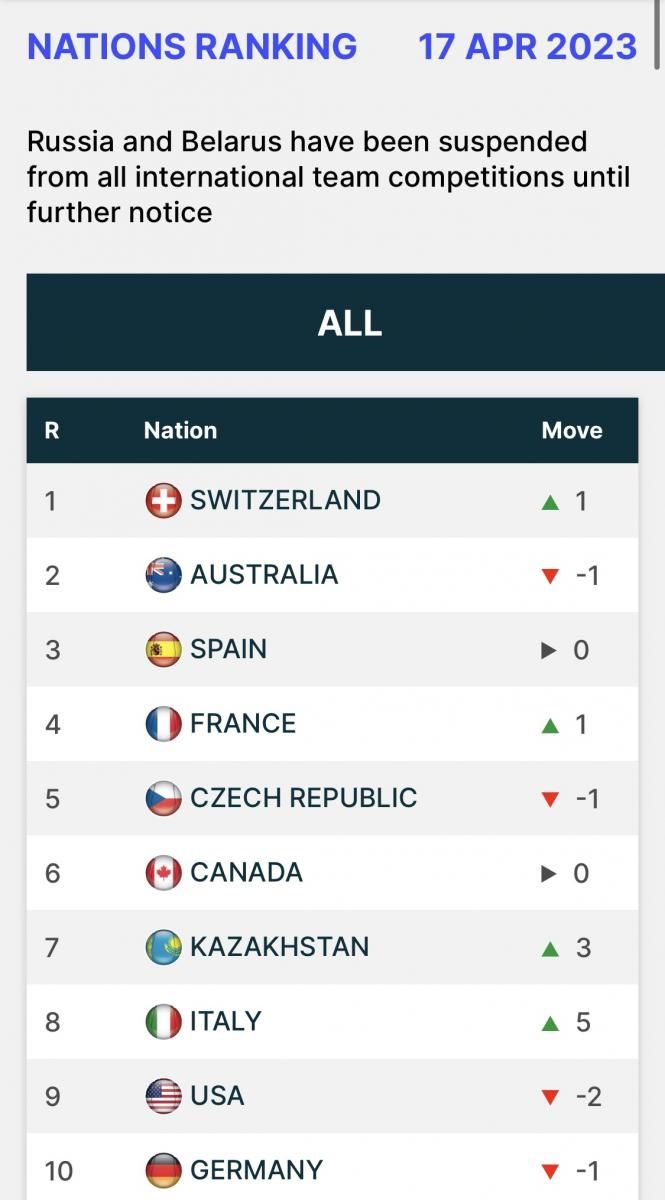This screenshot has width=665, height=1200.
Task: Click the Canada flag icon
Action: click(163, 873)
